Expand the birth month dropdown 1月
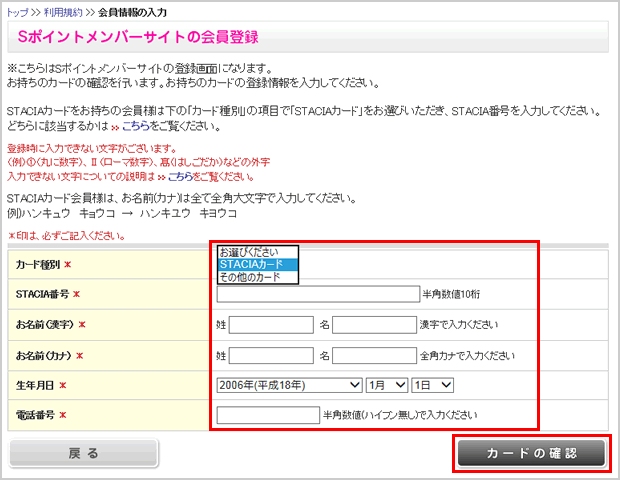This screenshot has height=480, width=620. (387, 385)
